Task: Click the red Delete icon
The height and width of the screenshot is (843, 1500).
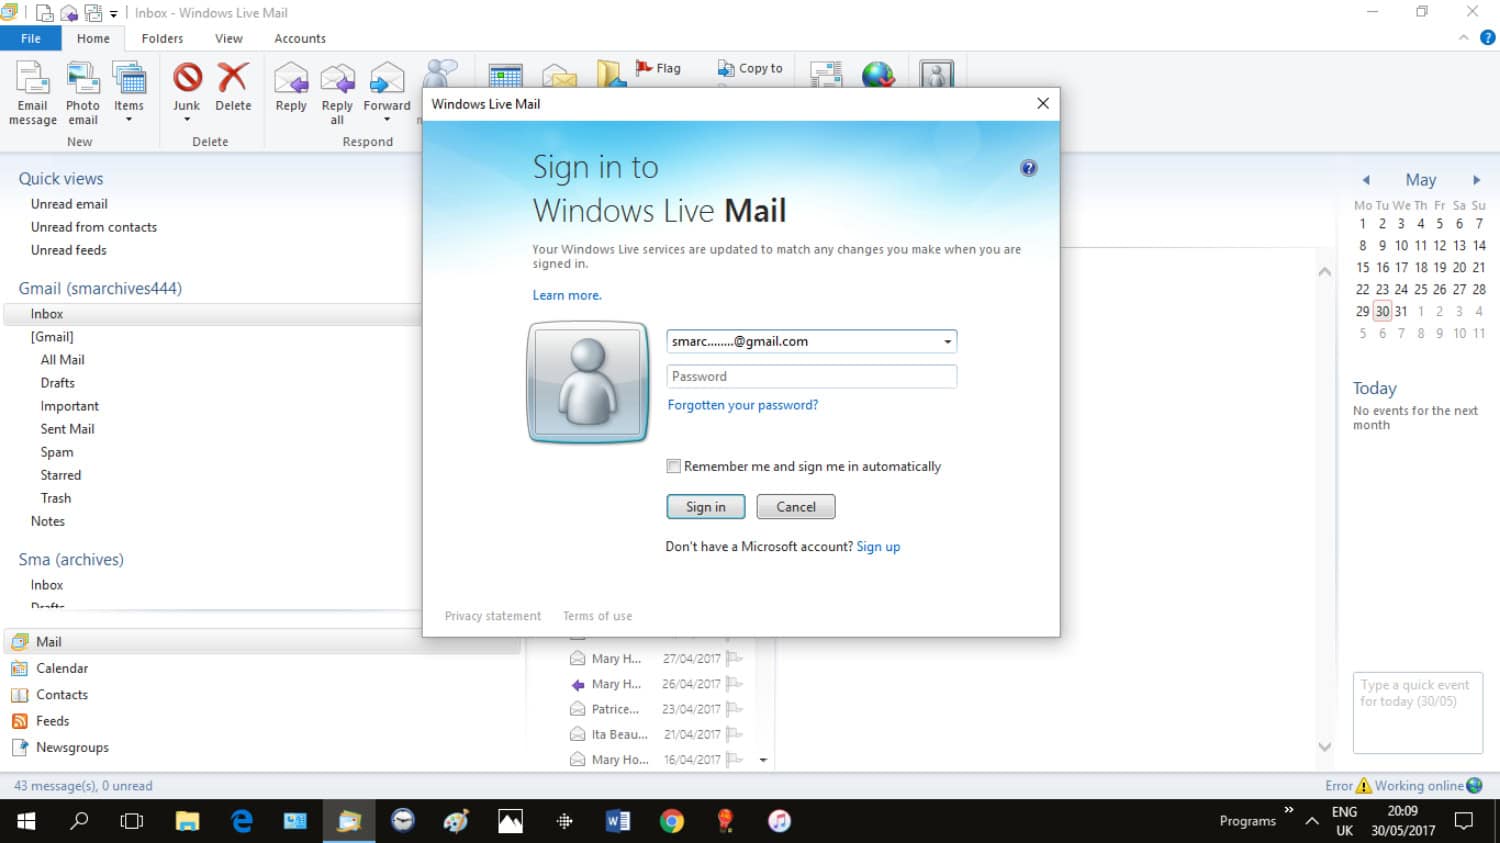Action: pyautogui.click(x=233, y=78)
